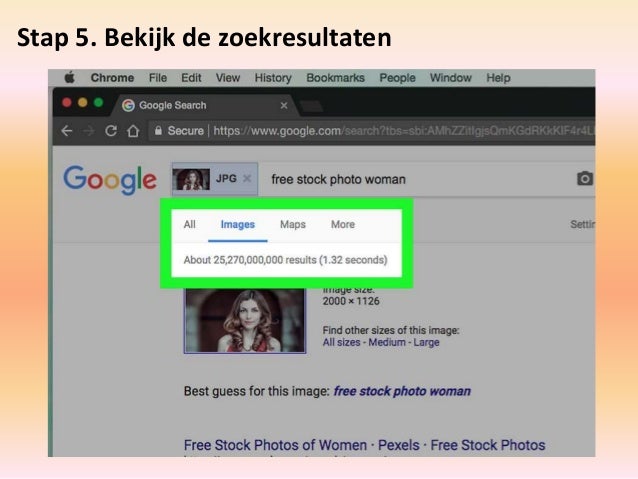Click the browser forward arrow
The height and width of the screenshot is (479, 638).
[x=89, y=131]
